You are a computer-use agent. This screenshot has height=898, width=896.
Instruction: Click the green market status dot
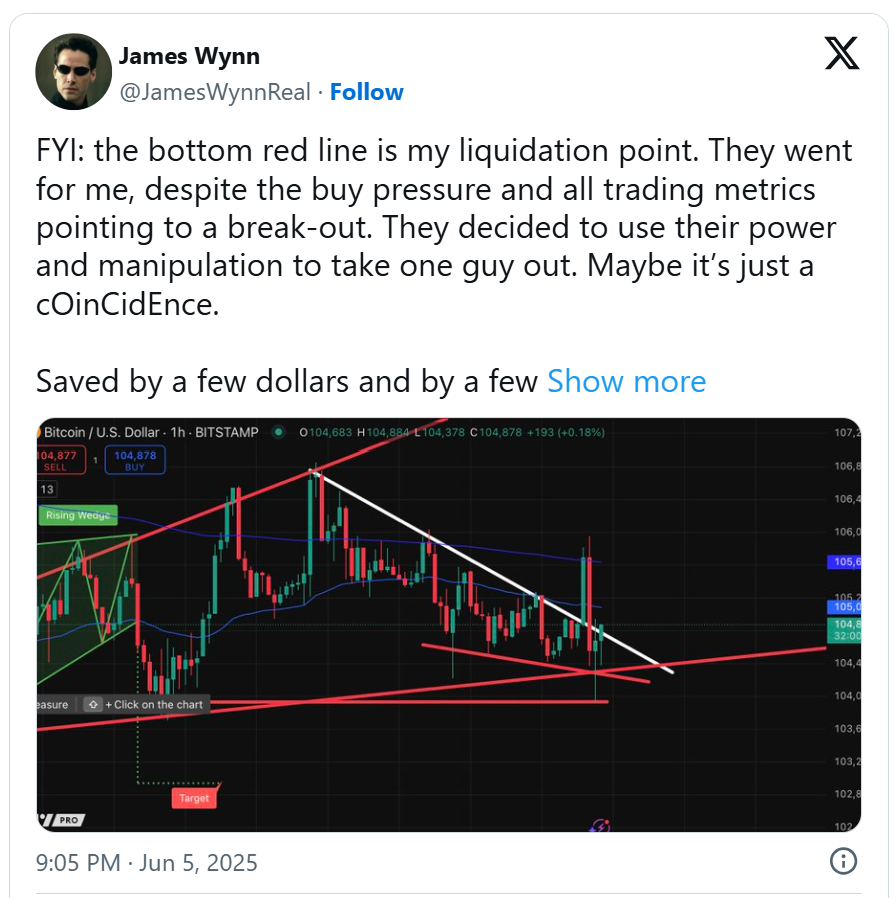[x=278, y=432]
